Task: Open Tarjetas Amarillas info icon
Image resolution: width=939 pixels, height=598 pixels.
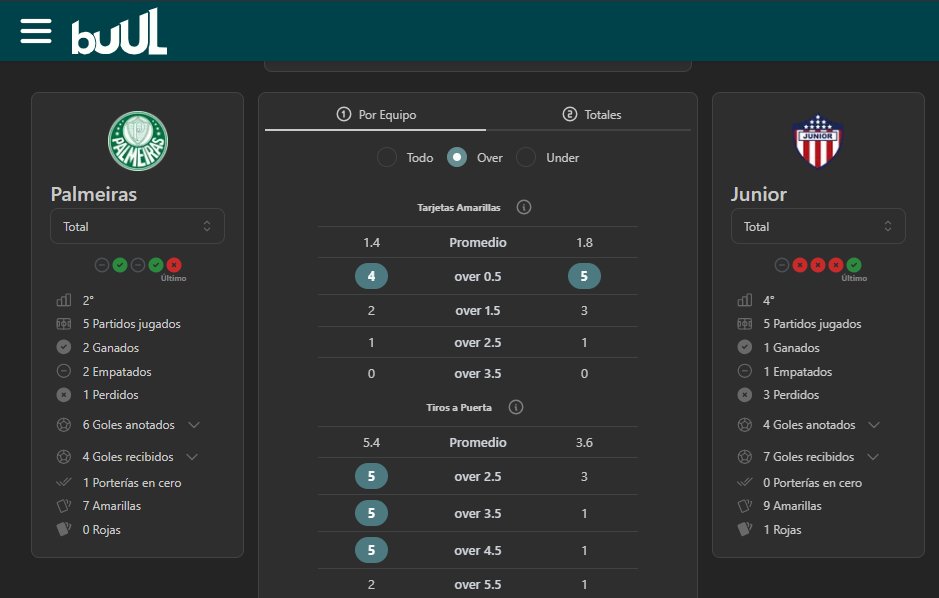Action: pos(524,207)
